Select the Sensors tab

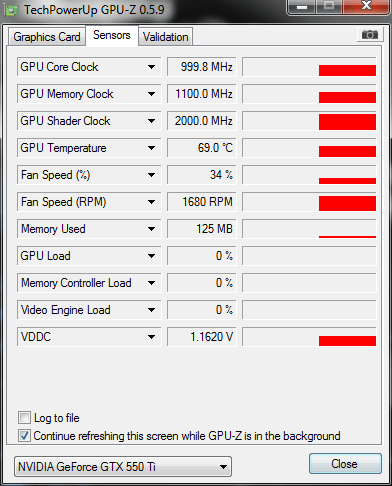tap(112, 35)
